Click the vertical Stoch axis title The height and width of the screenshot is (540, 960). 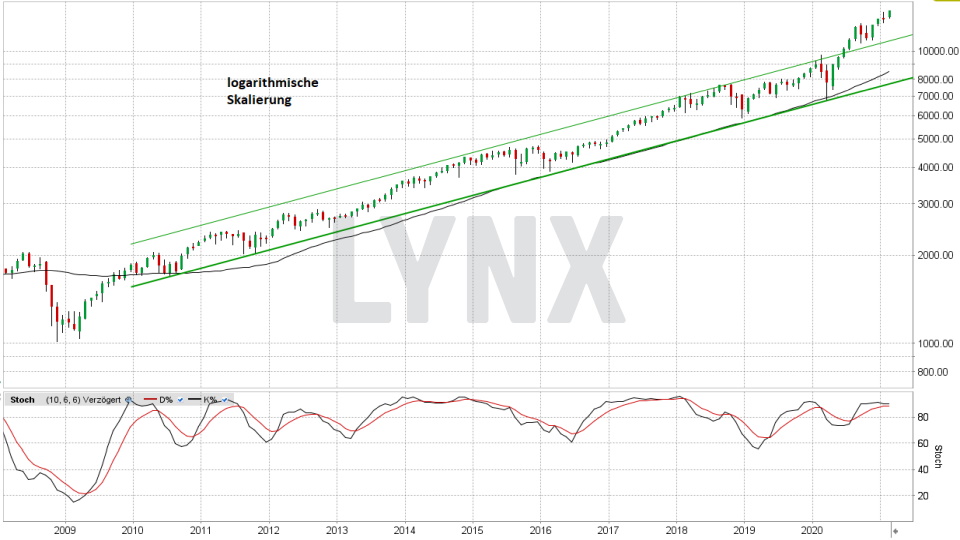[937, 457]
